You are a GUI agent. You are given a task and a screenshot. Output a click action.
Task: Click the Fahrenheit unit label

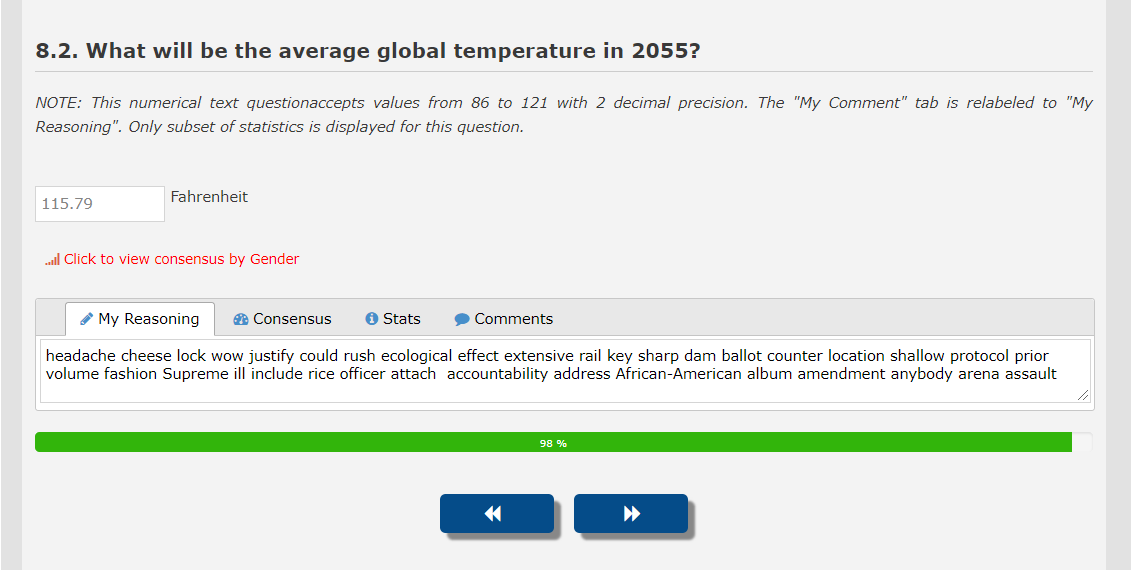click(x=209, y=197)
